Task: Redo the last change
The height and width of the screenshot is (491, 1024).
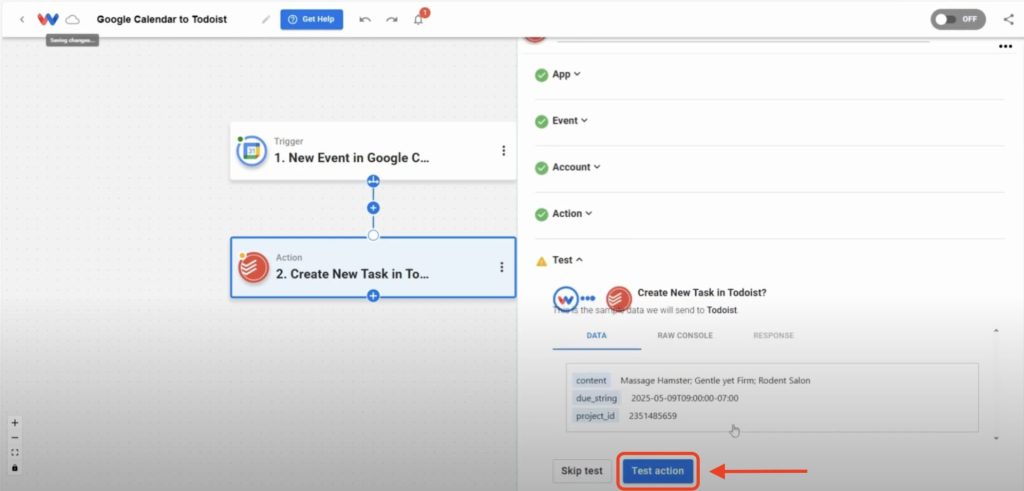Action: (x=391, y=20)
